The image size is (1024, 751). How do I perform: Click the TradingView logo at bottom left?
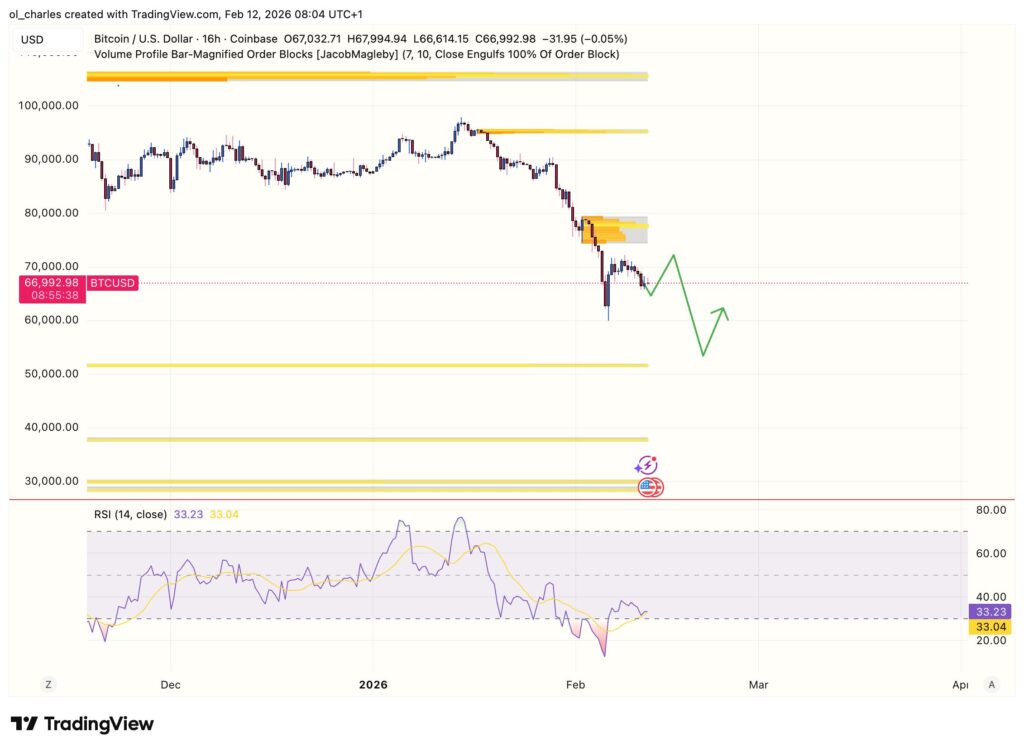tap(82, 723)
